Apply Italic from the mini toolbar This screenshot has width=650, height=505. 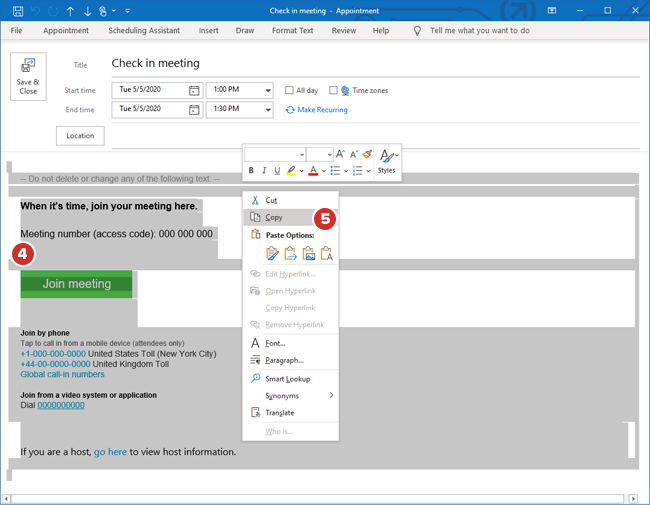[x=264, y=171]
